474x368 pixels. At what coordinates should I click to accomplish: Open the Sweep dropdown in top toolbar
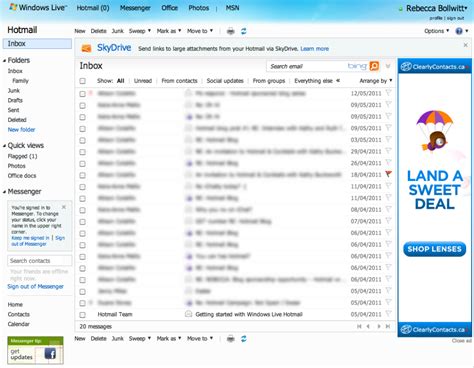140,31
